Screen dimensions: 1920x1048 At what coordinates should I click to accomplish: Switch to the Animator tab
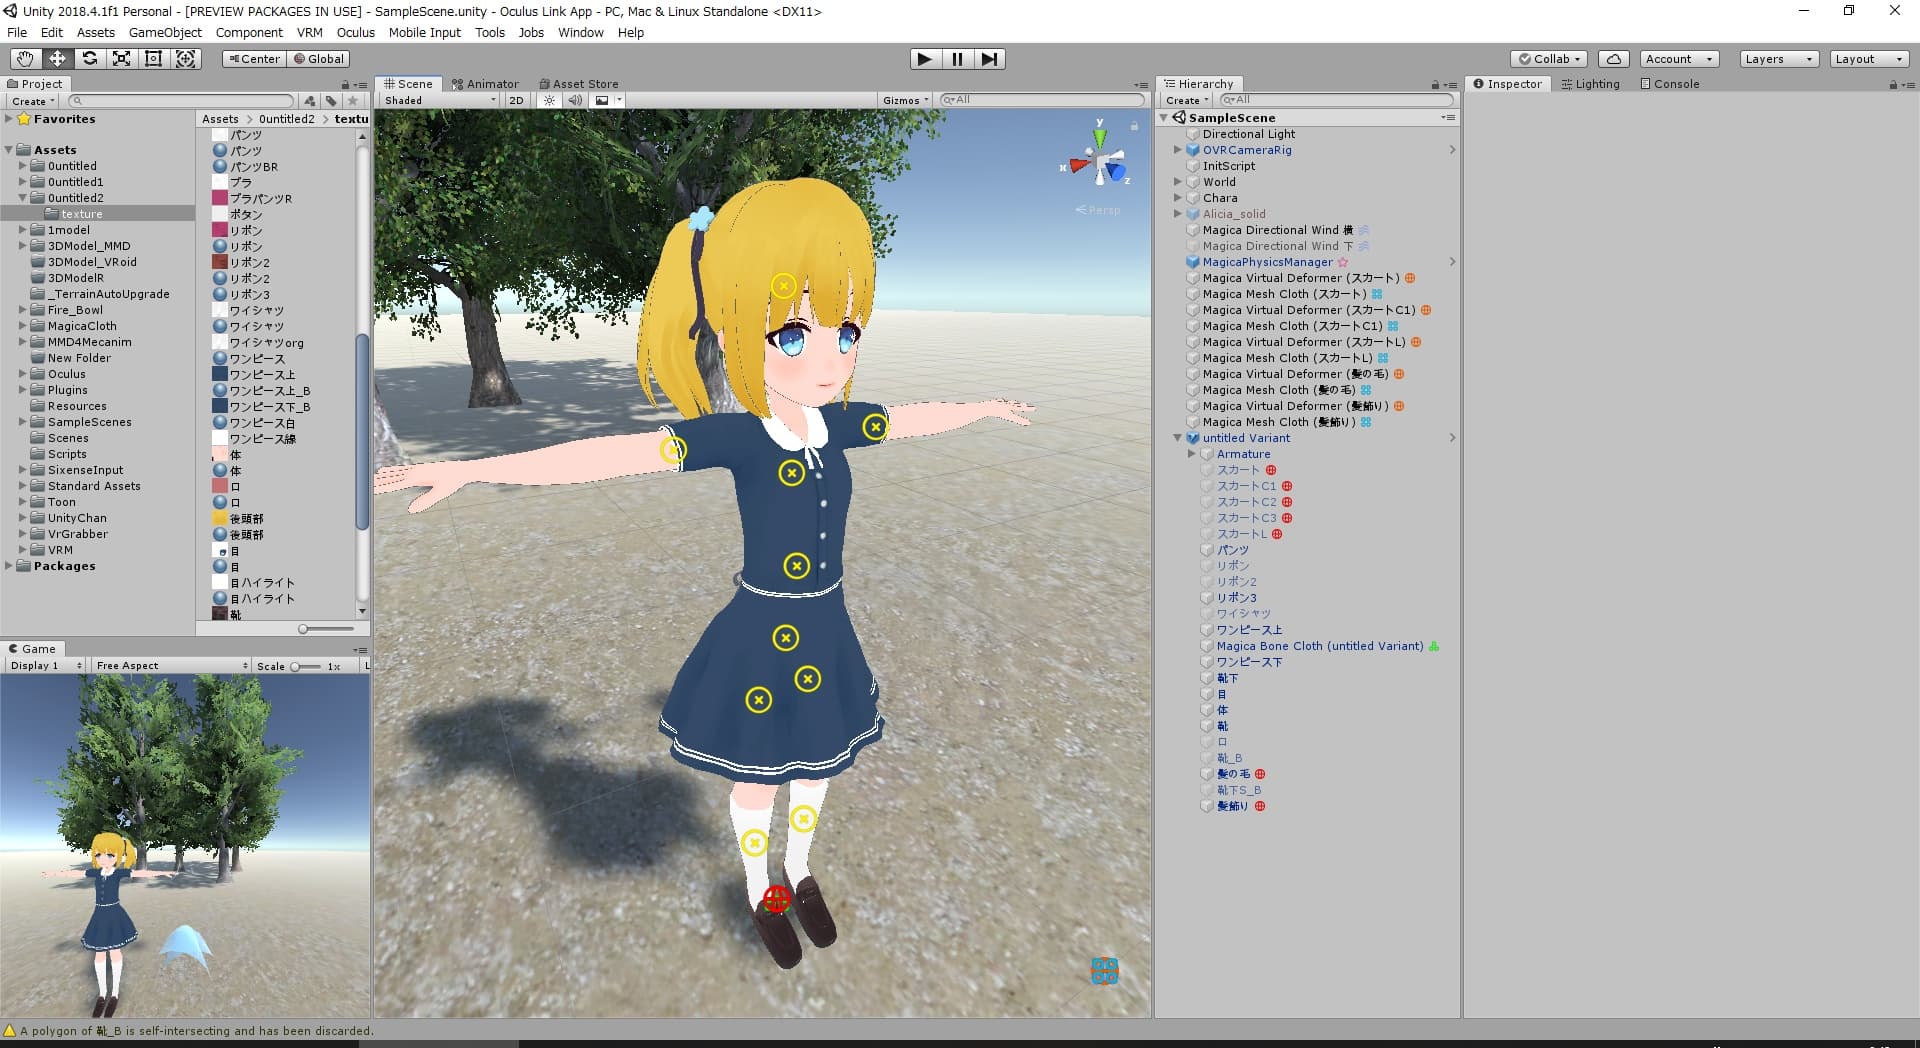tap(486, 84)
